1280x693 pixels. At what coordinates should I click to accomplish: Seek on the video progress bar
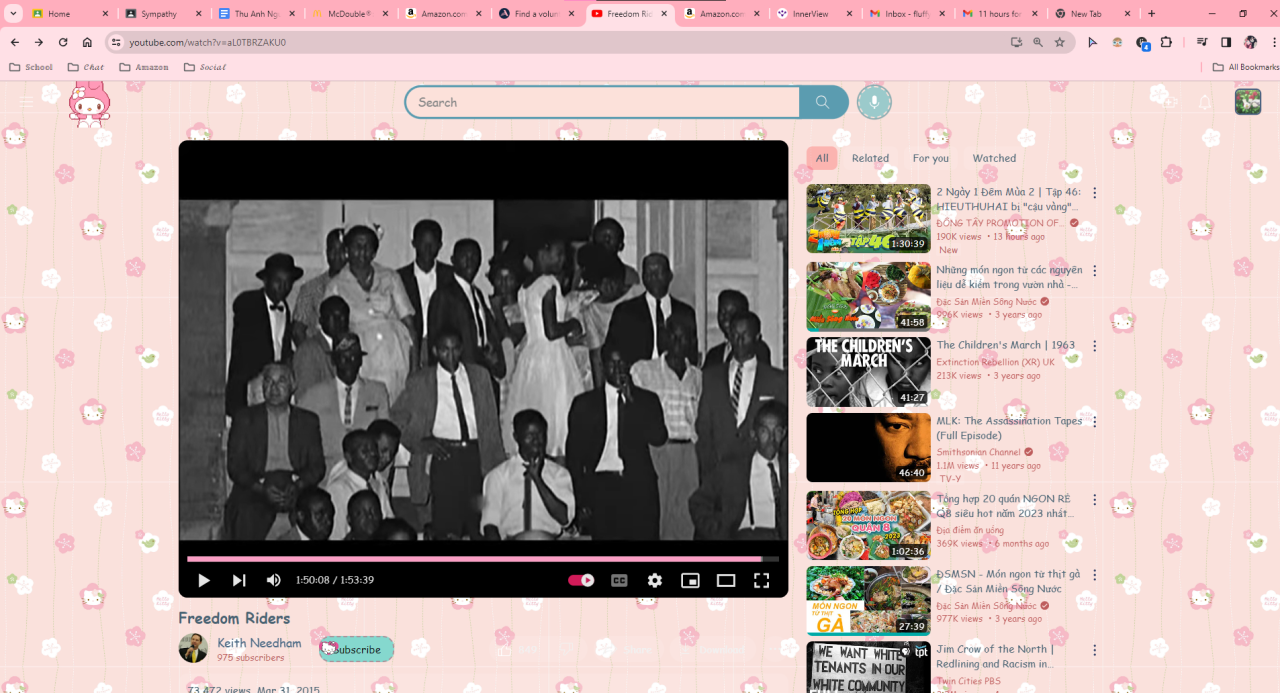(483, 558)
